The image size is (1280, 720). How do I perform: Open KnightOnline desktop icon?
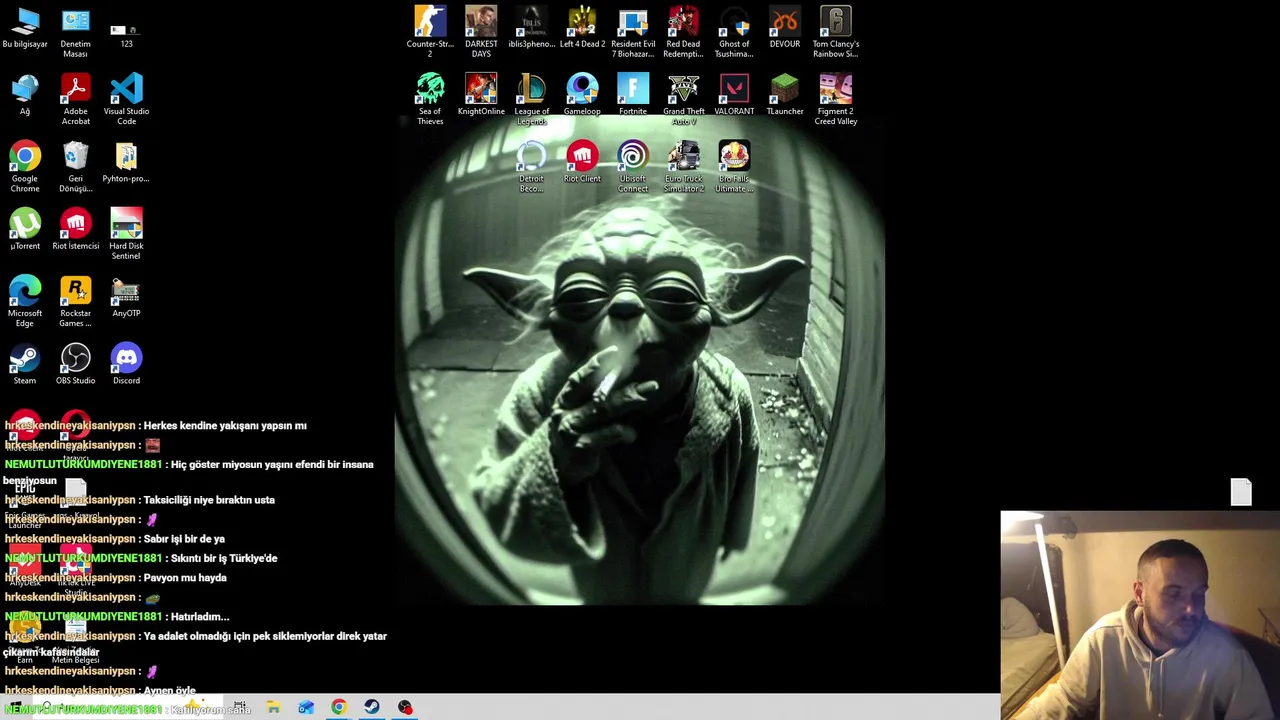point(481,96)
